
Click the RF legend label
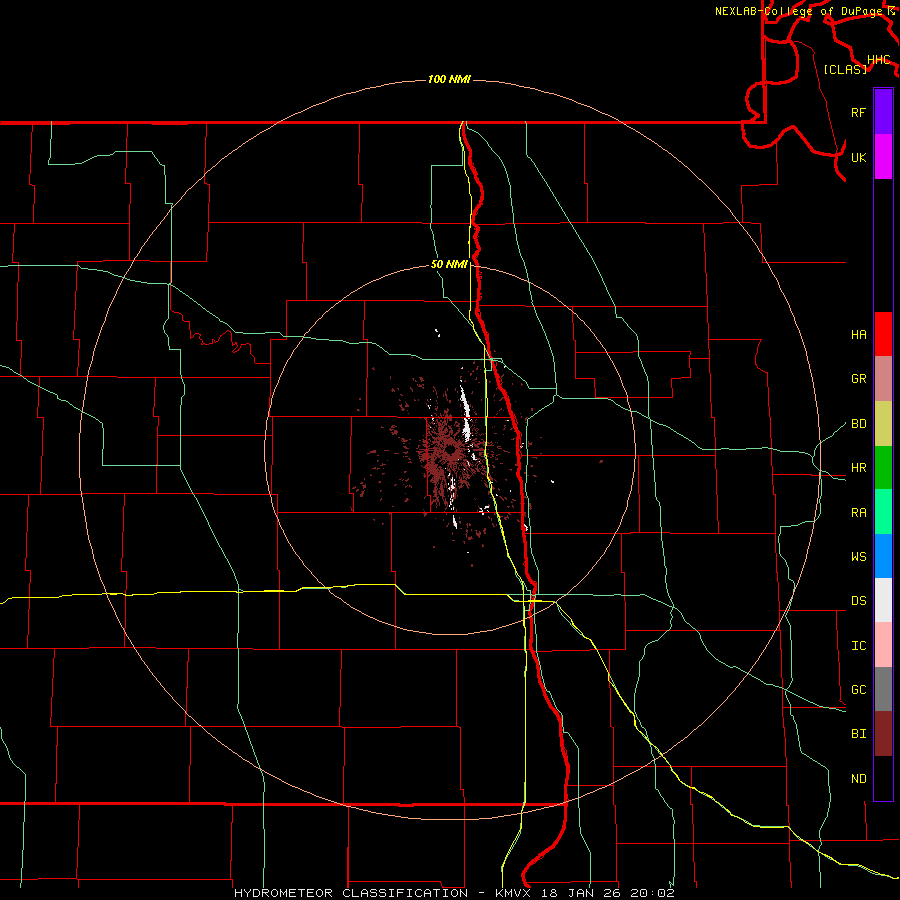(858, 112)
